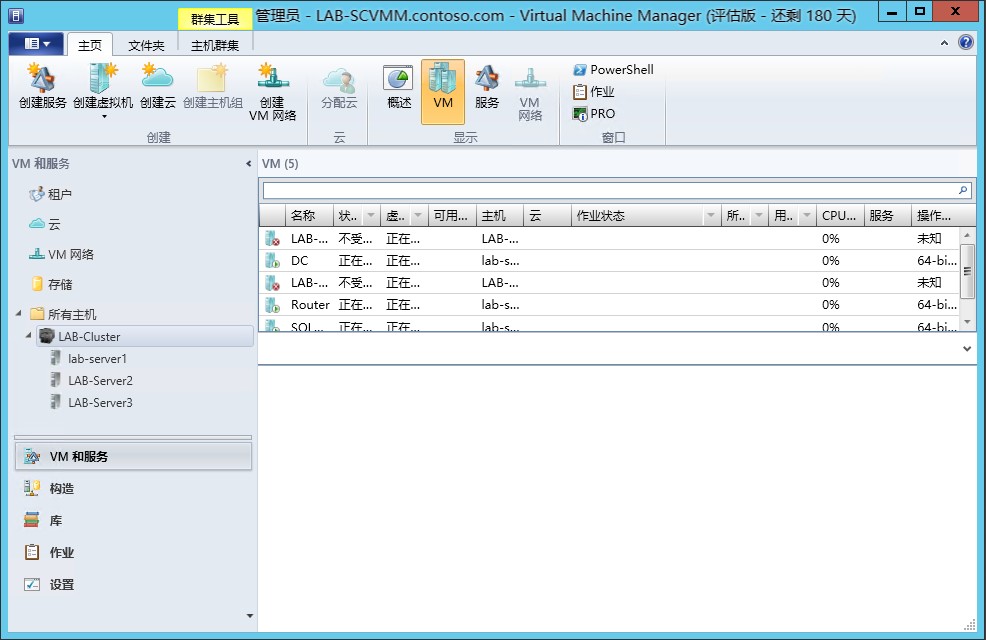Sort by the 名称 column header
986x640 pixels.
pos(309,216)
